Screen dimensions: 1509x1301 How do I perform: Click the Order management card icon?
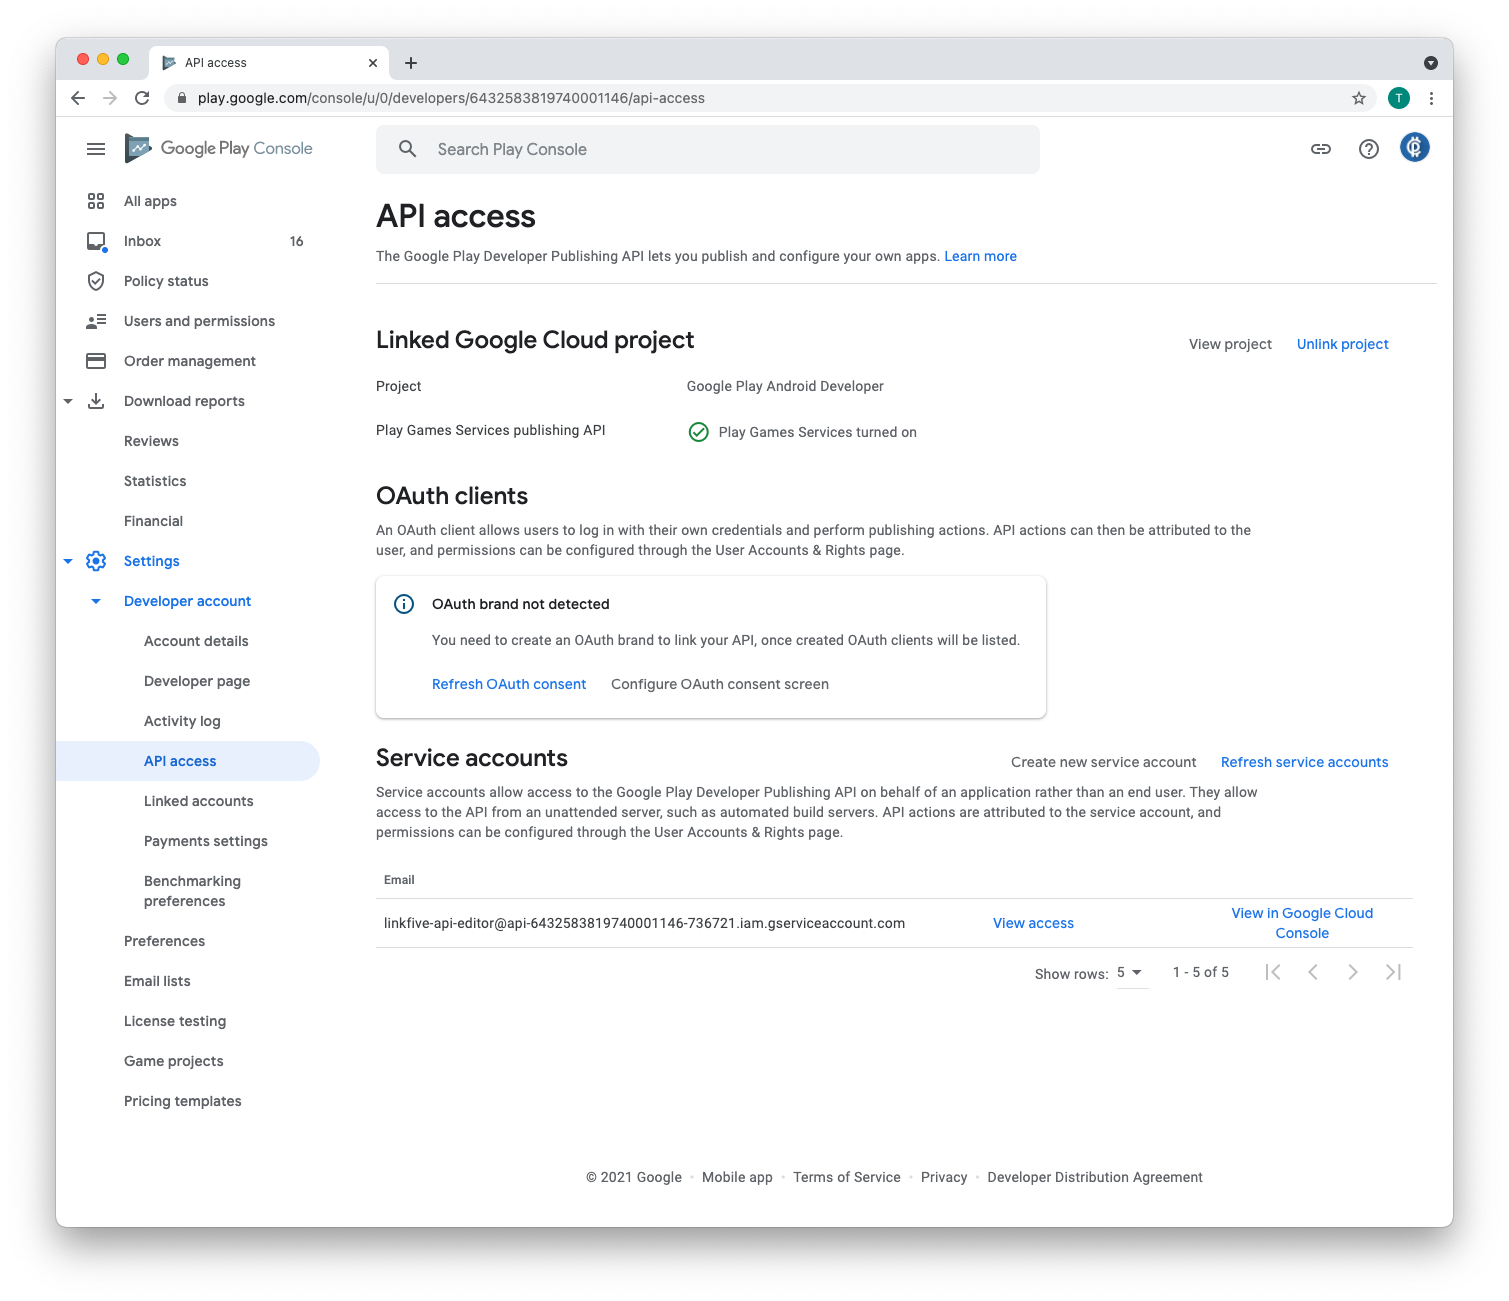point(96,361)
